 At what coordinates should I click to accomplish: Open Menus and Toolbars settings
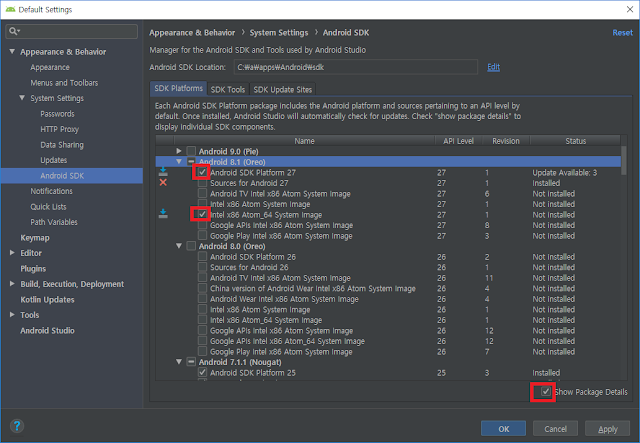pyautogui.click(x=64, y=83)
